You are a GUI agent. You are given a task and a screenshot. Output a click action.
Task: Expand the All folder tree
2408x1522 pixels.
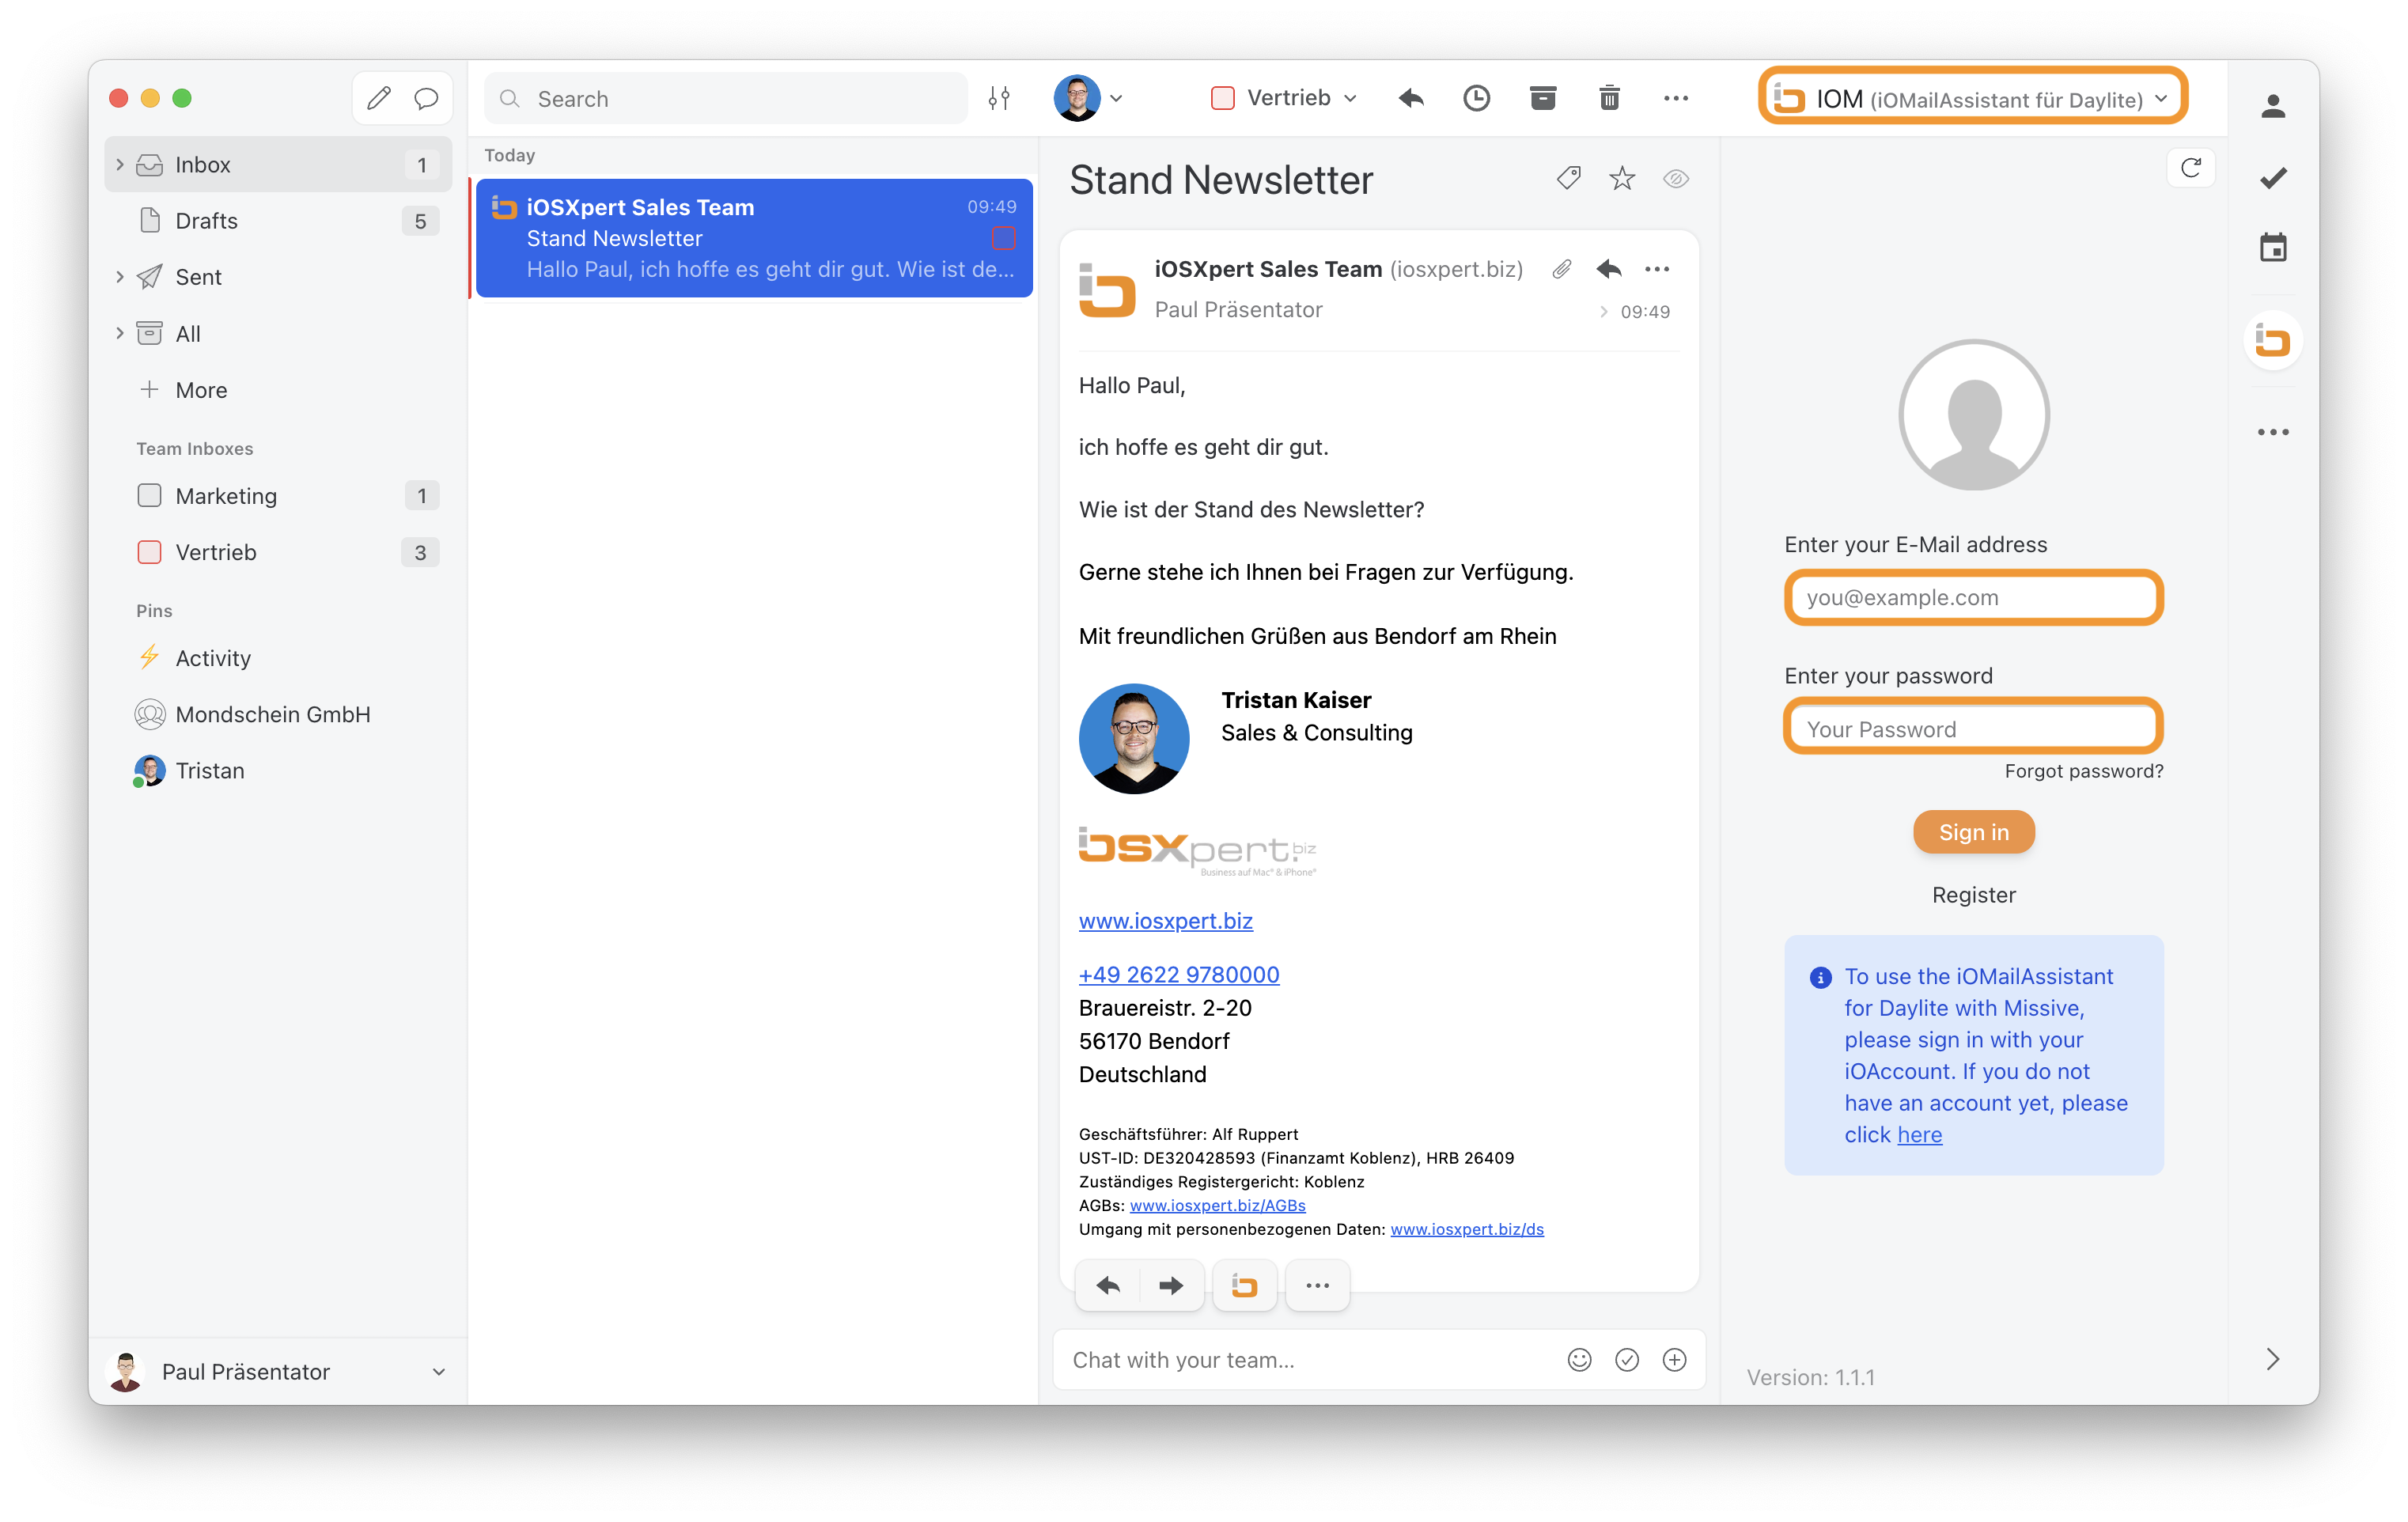[120, 333]
